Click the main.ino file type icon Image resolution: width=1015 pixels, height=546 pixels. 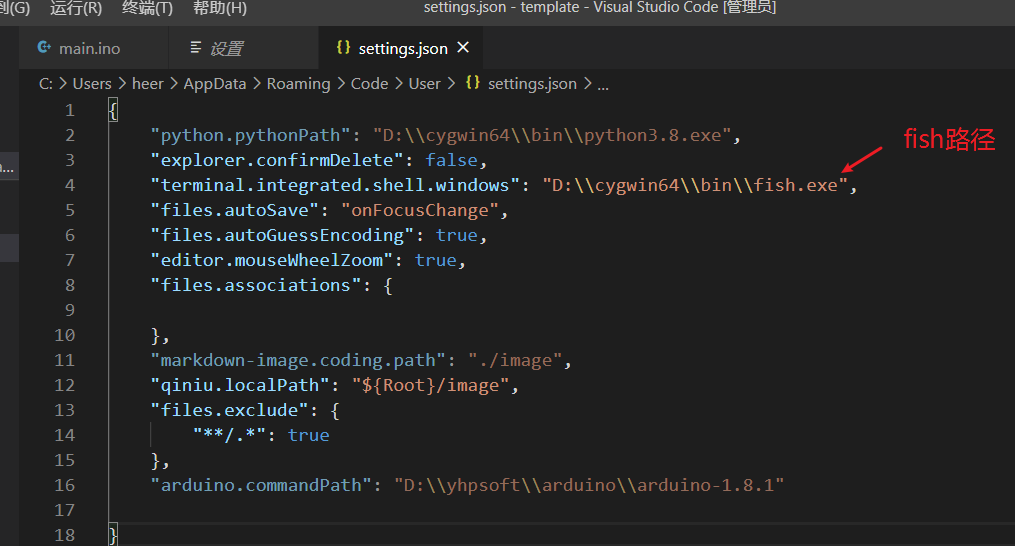[x=44, y=47]
